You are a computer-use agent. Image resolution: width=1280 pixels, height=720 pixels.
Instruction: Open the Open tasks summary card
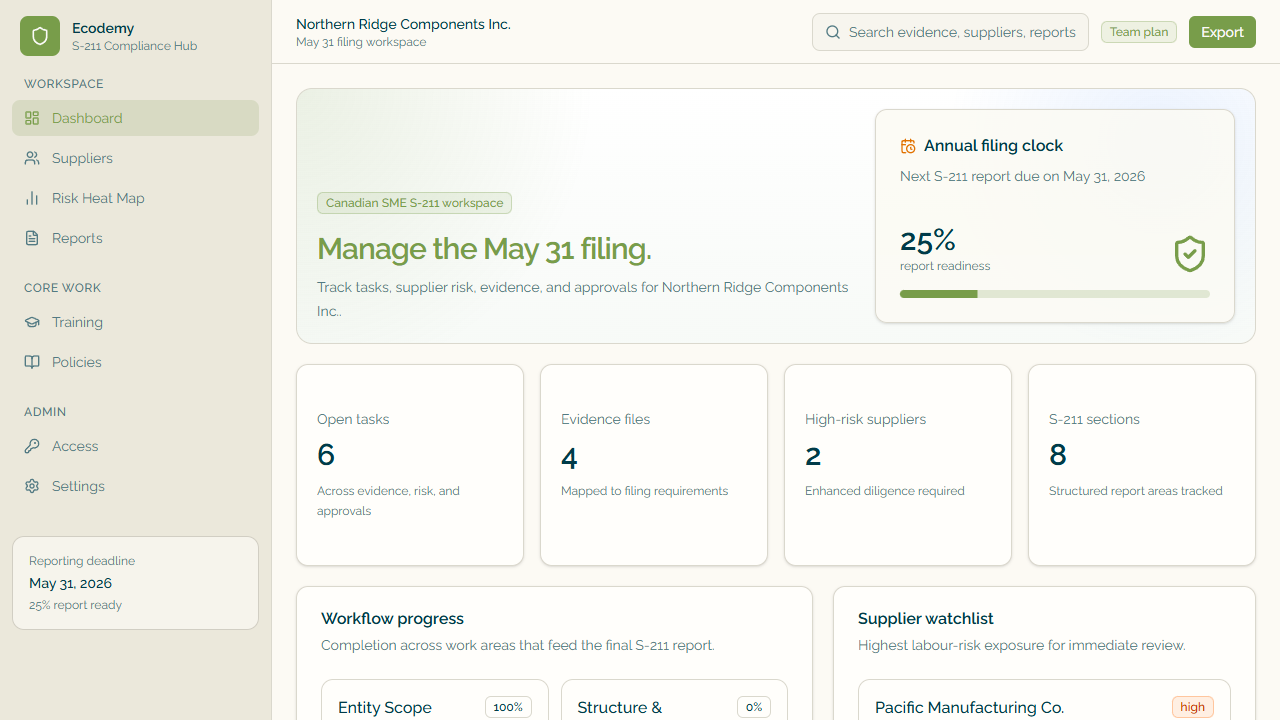[410, 465]
